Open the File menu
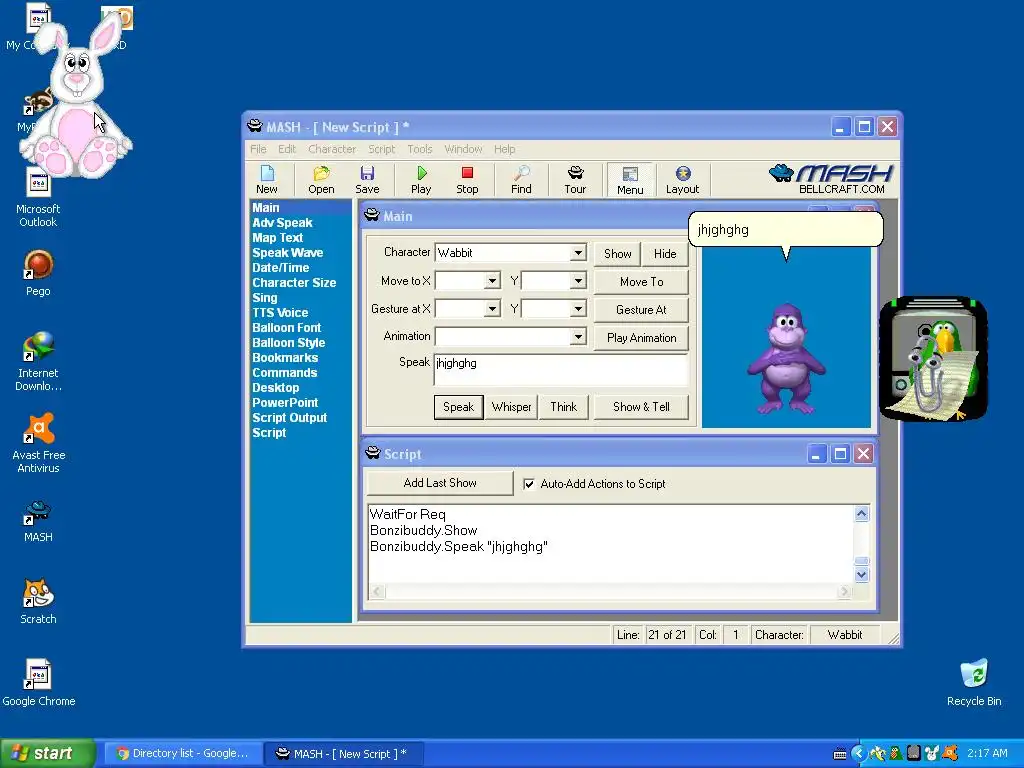Viewport: 1024px width, 768px height. tap(258, 149)
